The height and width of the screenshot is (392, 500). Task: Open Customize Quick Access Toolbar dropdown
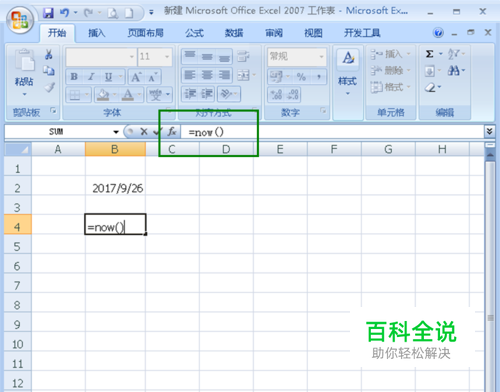[x=151, y=13]
